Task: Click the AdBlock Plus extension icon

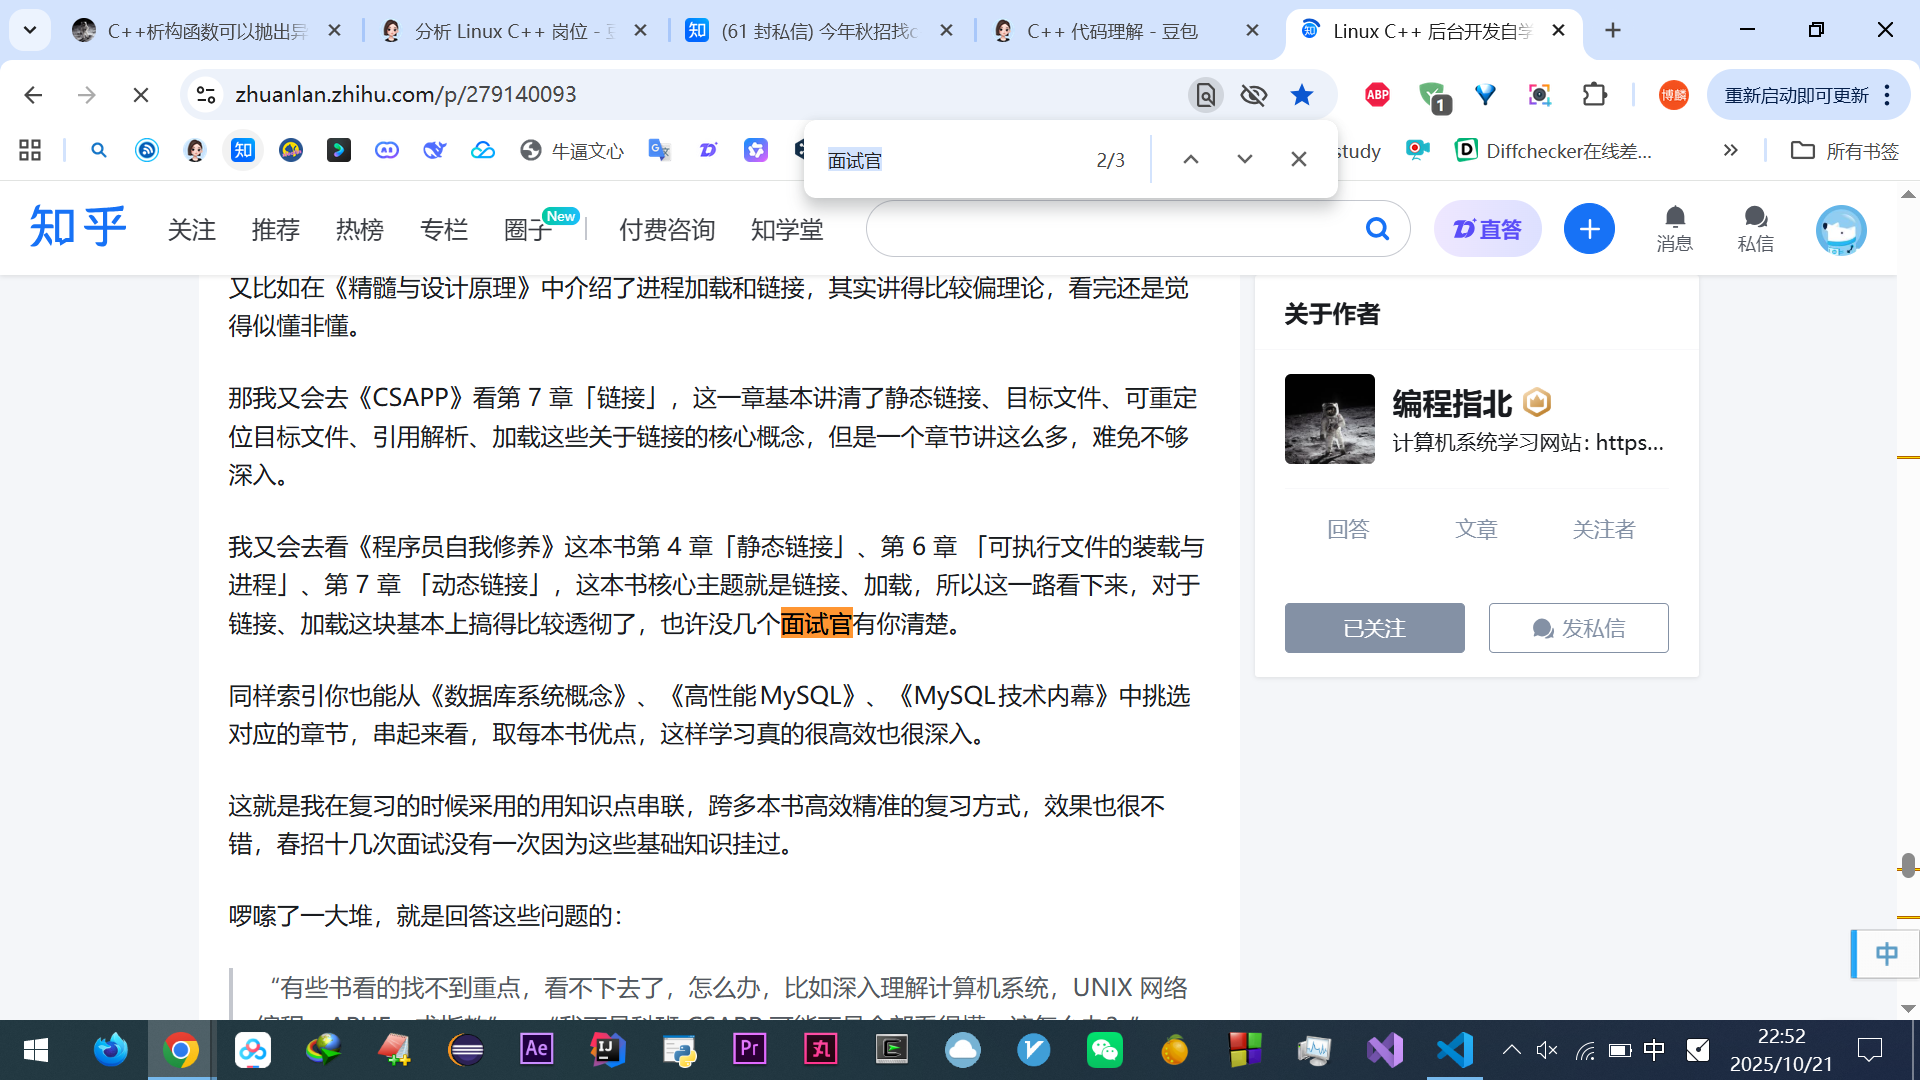Action: tap(1377, 95)
